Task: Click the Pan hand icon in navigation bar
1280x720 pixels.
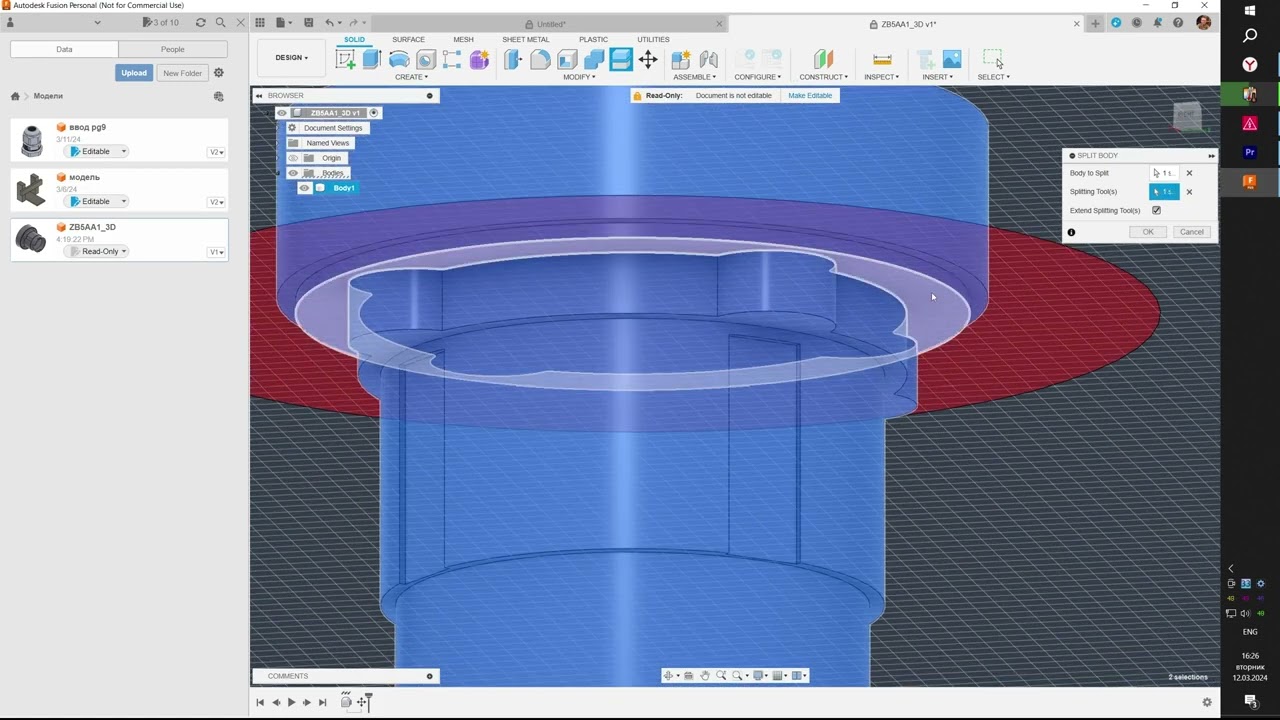Action: (x=705, y=676)
